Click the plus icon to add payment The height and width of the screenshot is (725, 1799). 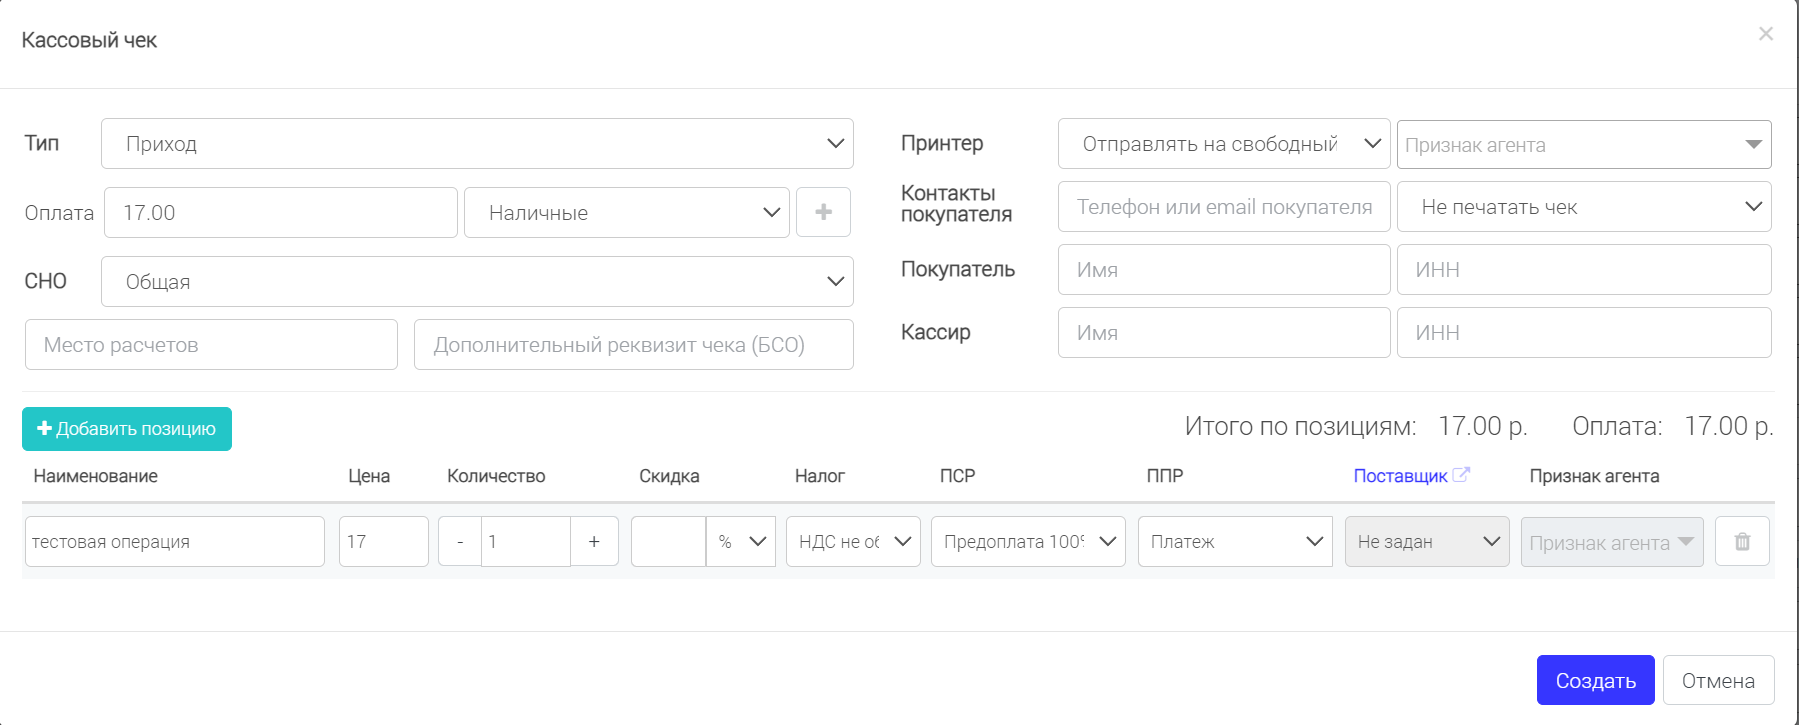(x=823, y=212)
